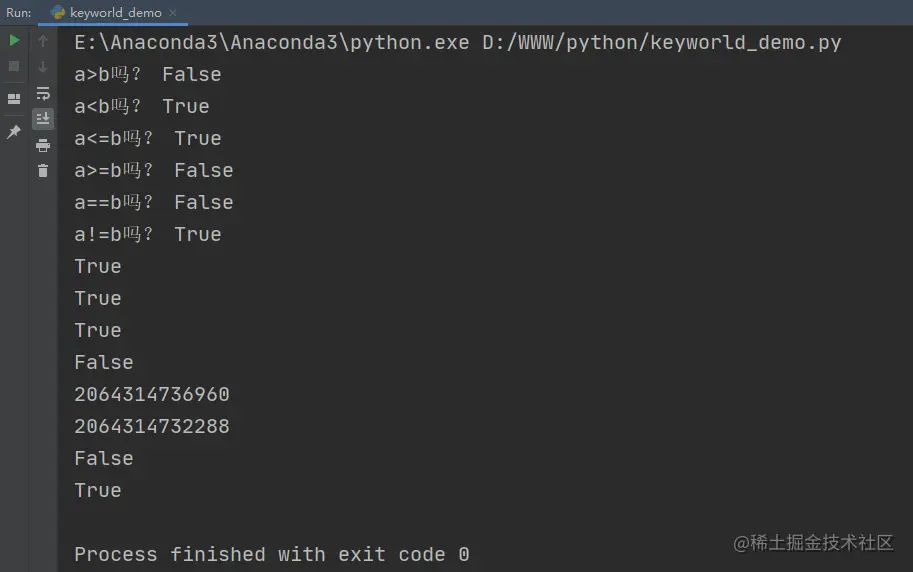Click the green Rerun button
Viewport: 913px width, 572px height.
pyautogui.click(x=15, y=40)
